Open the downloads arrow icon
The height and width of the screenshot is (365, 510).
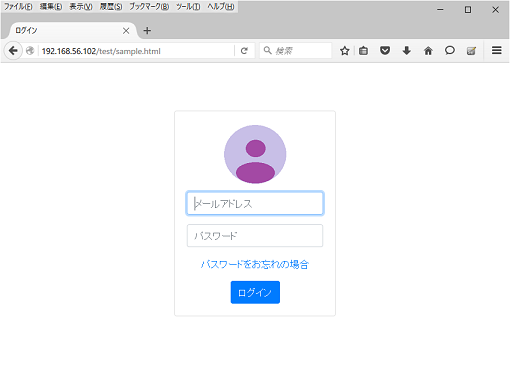(x=406, y=51)
